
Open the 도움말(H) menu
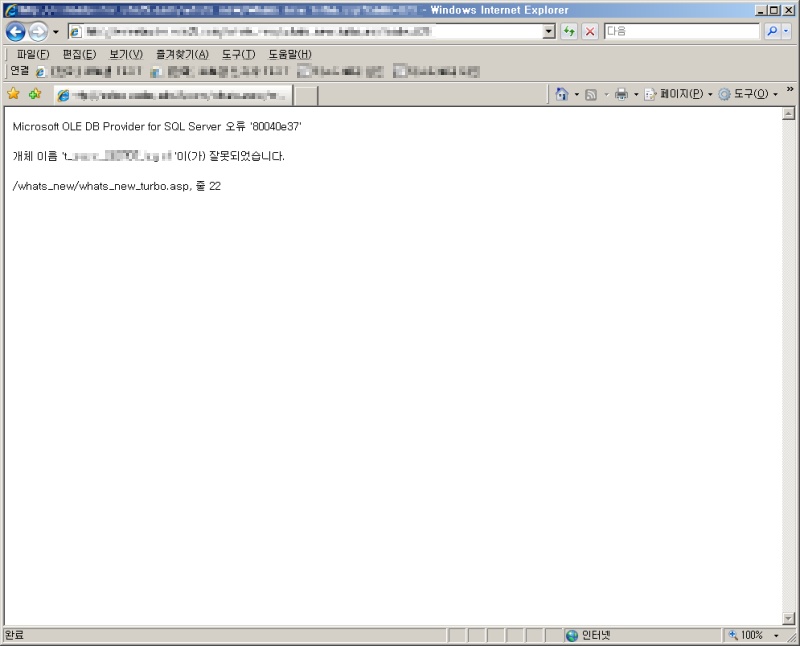point(290,54)
